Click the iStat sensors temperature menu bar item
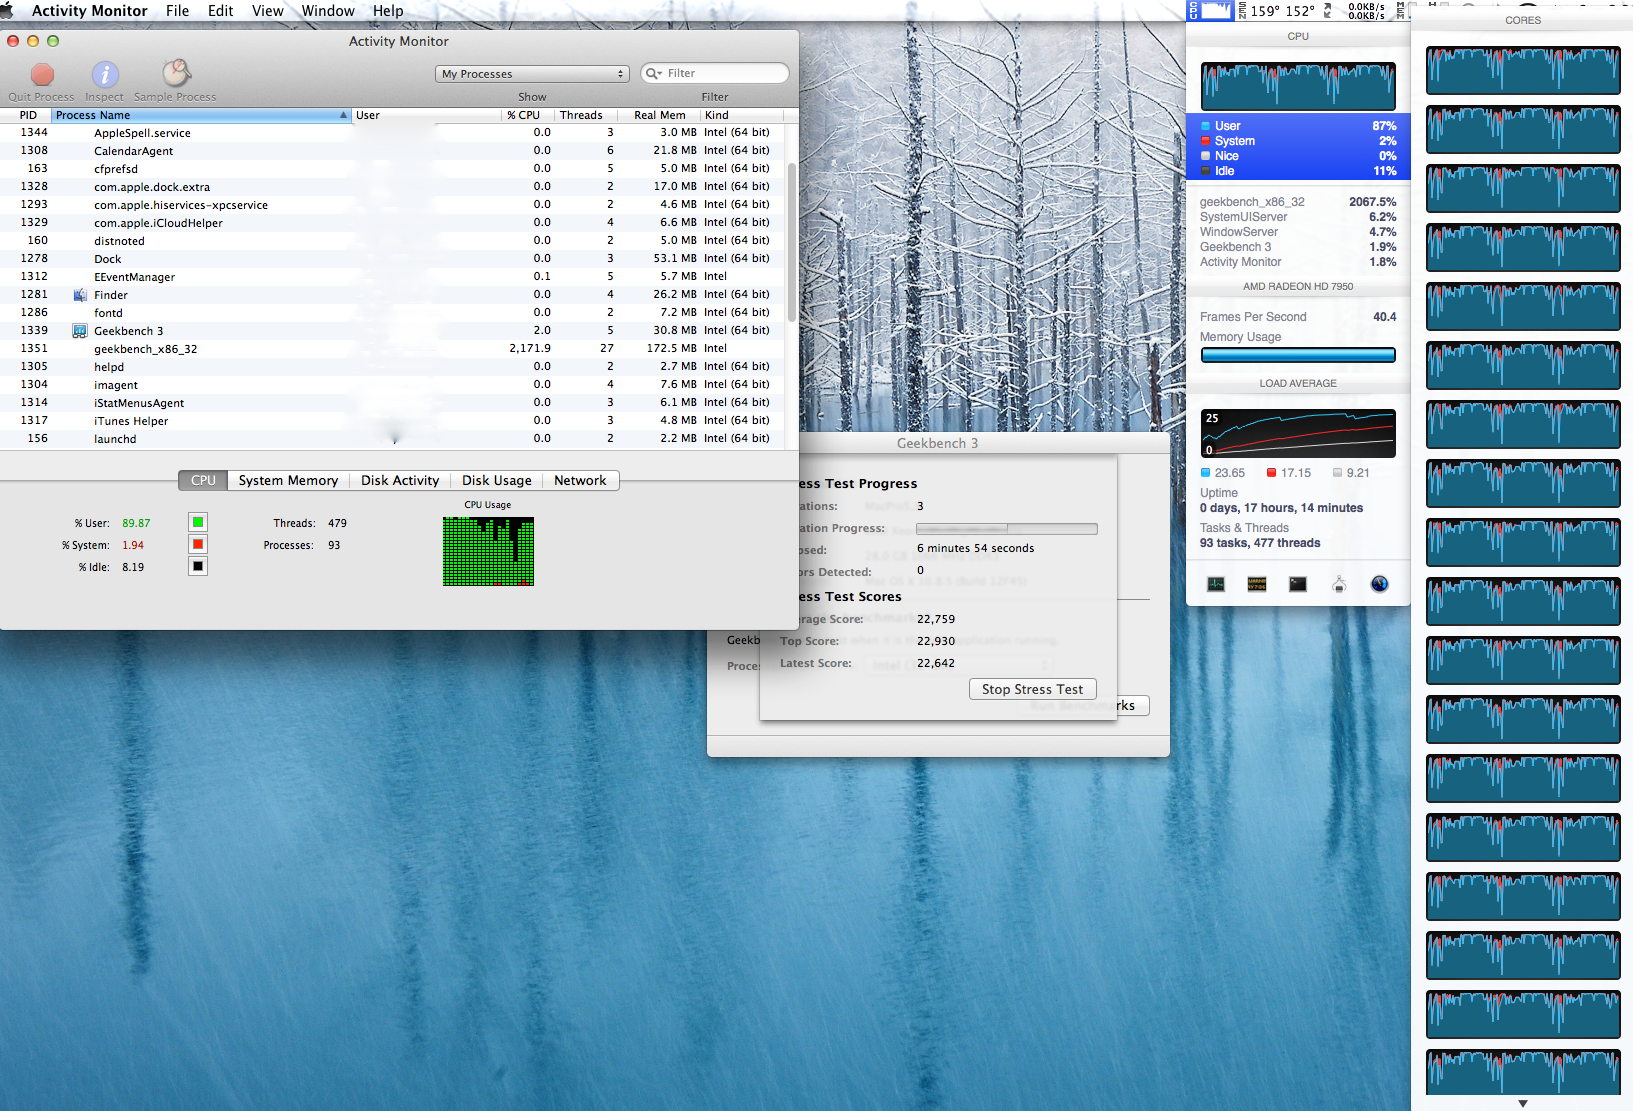Screen dimensions: 1633x1111 tap(1275, 11)
